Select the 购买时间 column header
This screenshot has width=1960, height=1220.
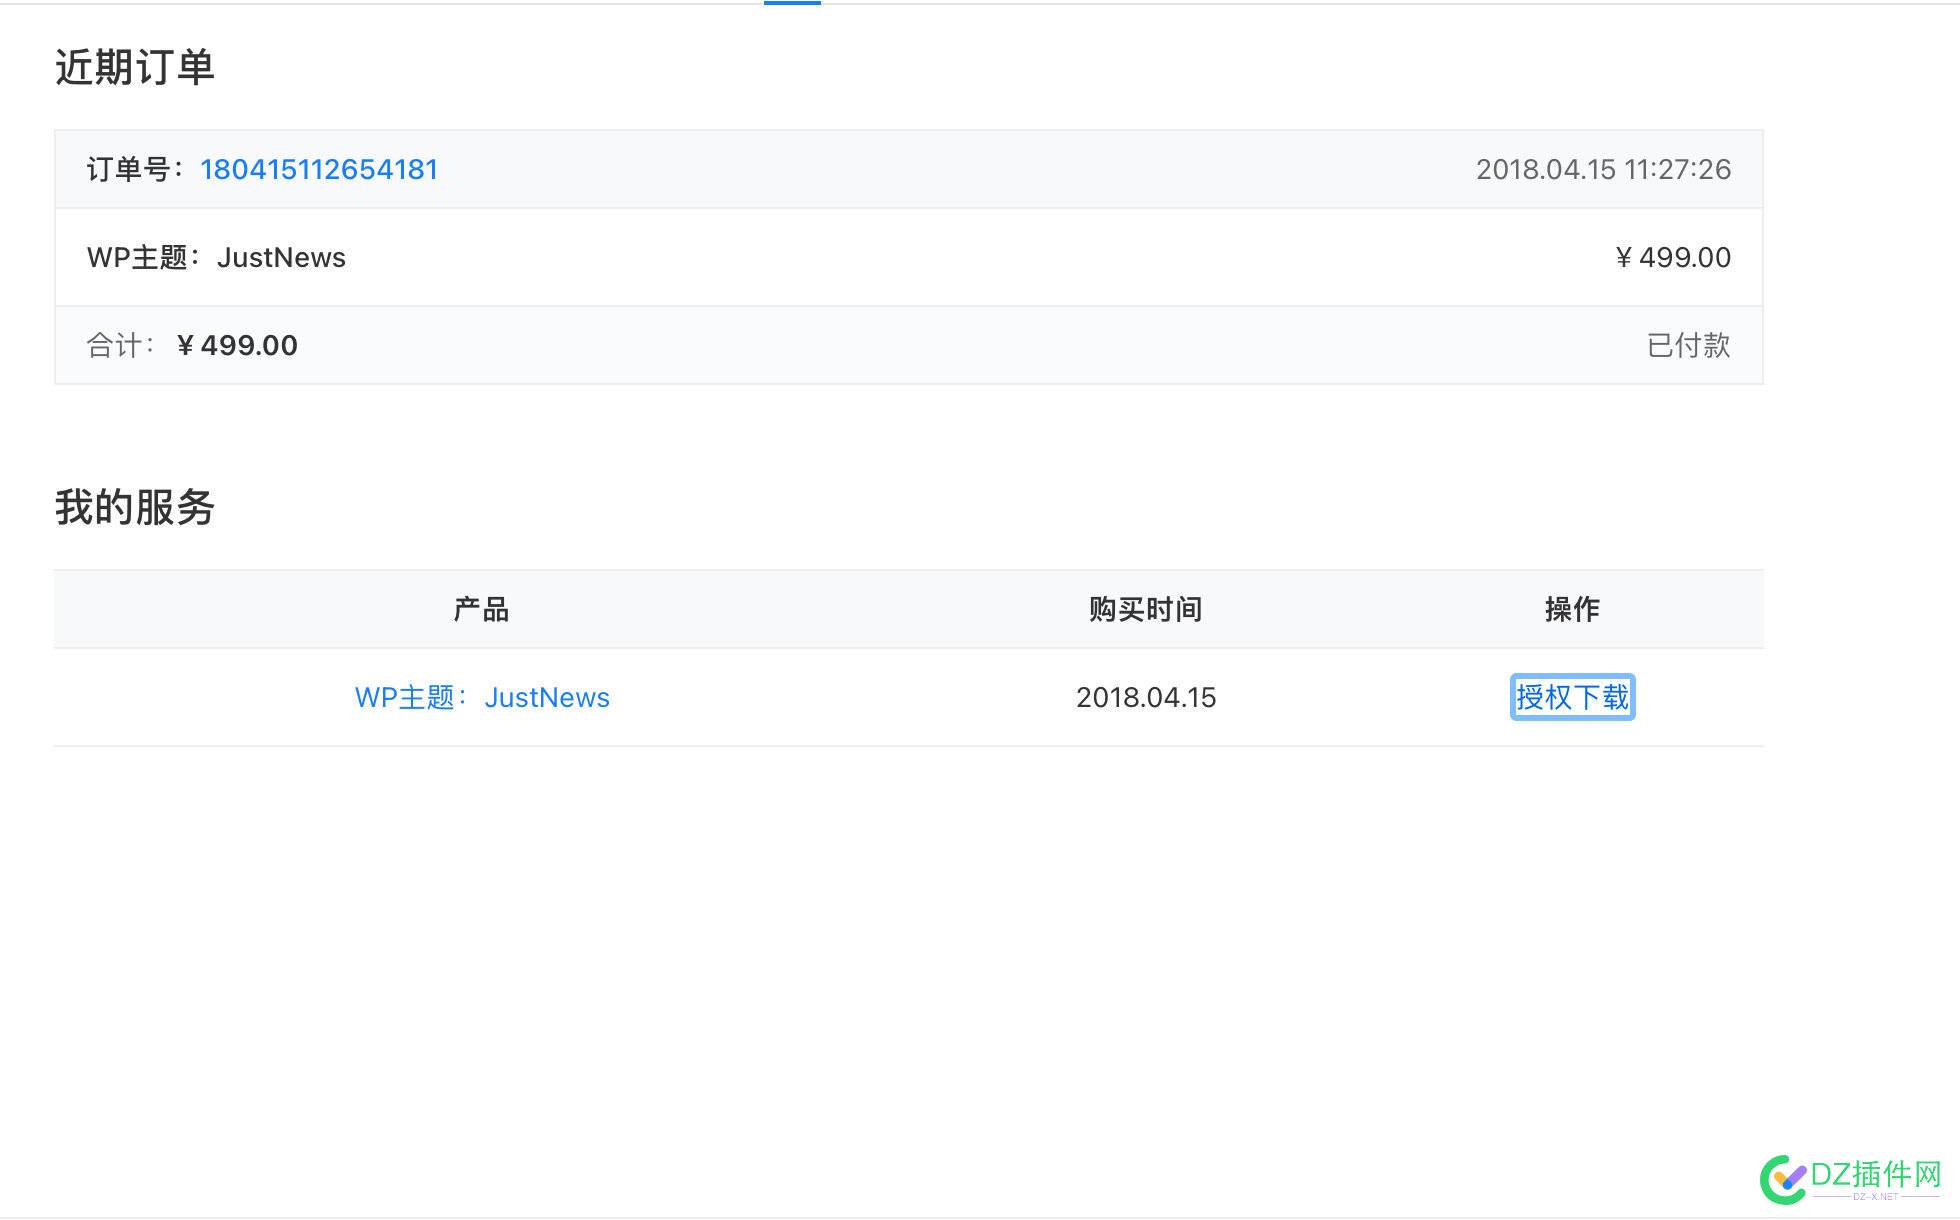click(1145, 609)
